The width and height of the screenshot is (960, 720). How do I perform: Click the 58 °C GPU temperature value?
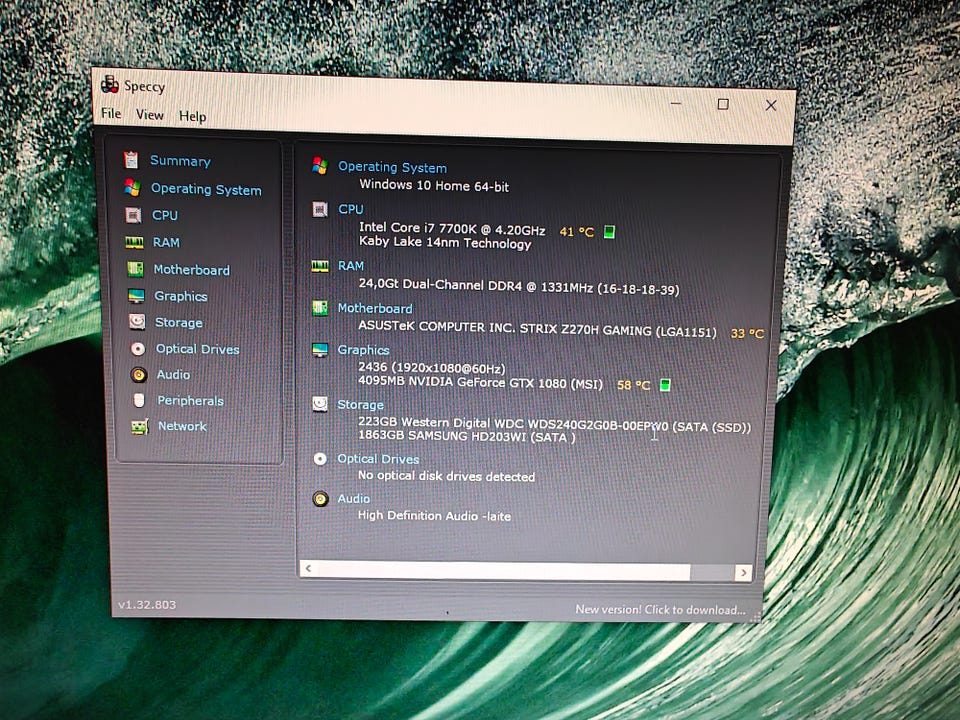[633, 384]
